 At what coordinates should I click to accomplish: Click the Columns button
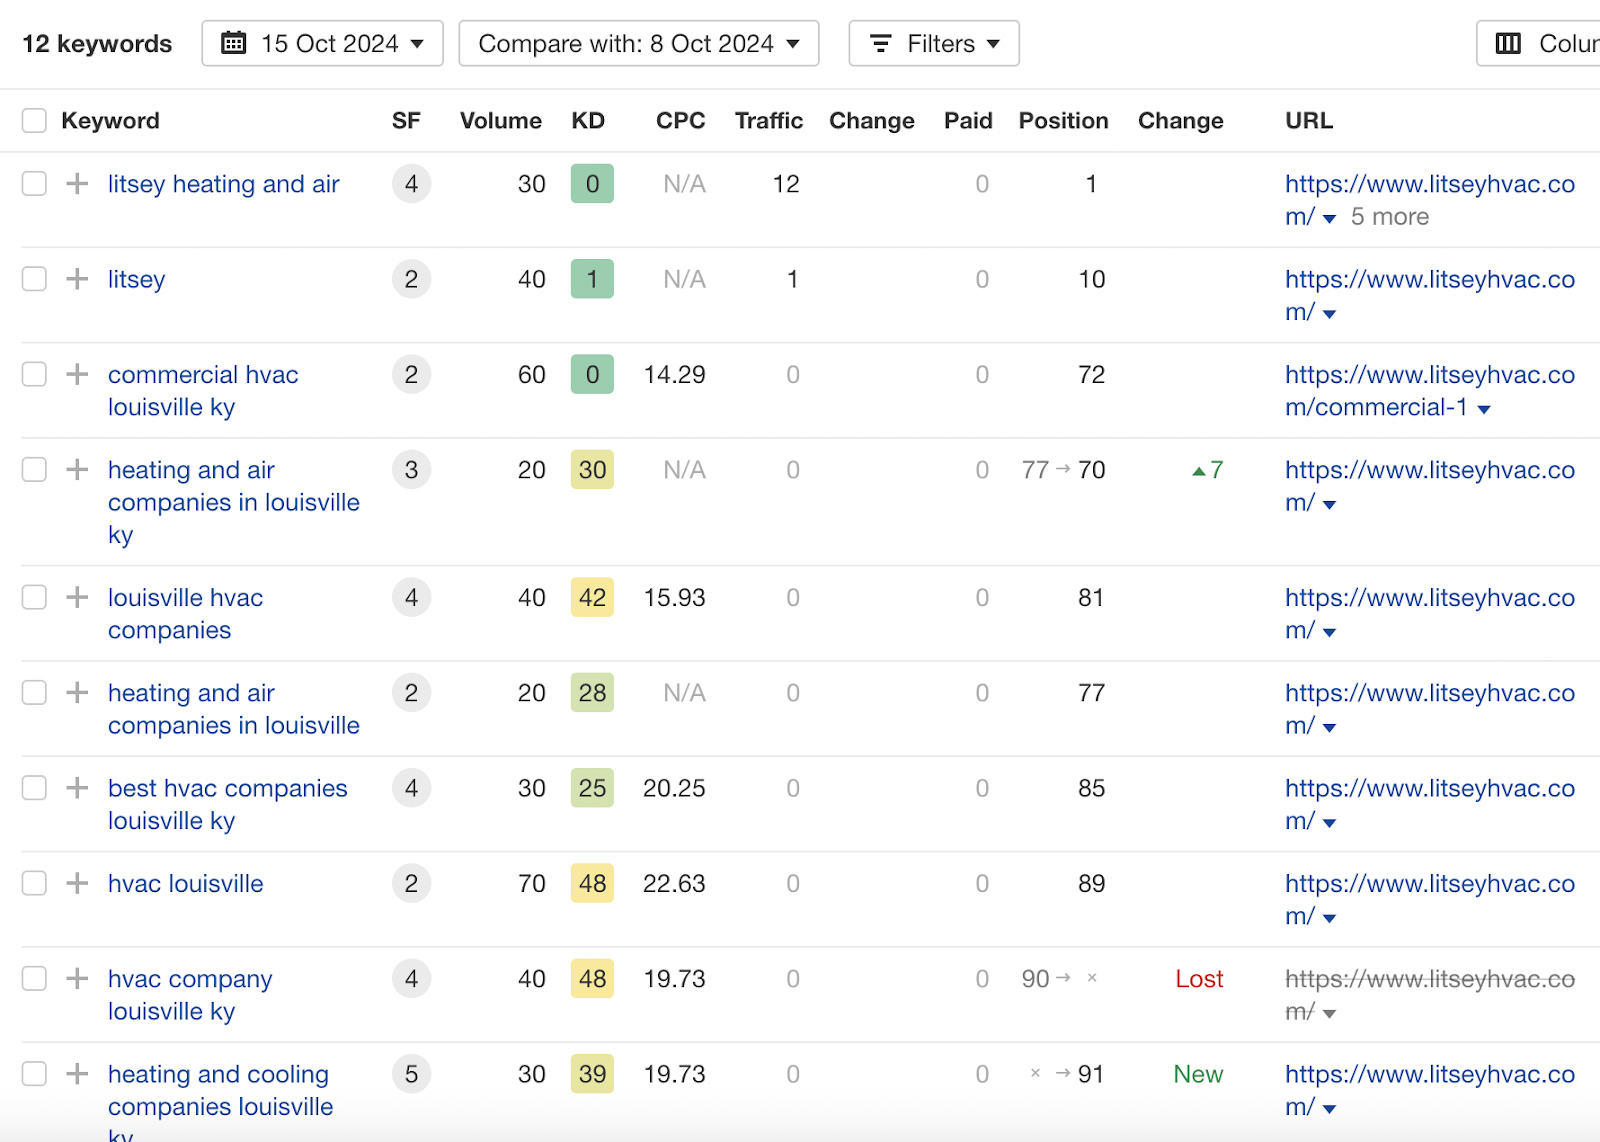coord(1538,44)
